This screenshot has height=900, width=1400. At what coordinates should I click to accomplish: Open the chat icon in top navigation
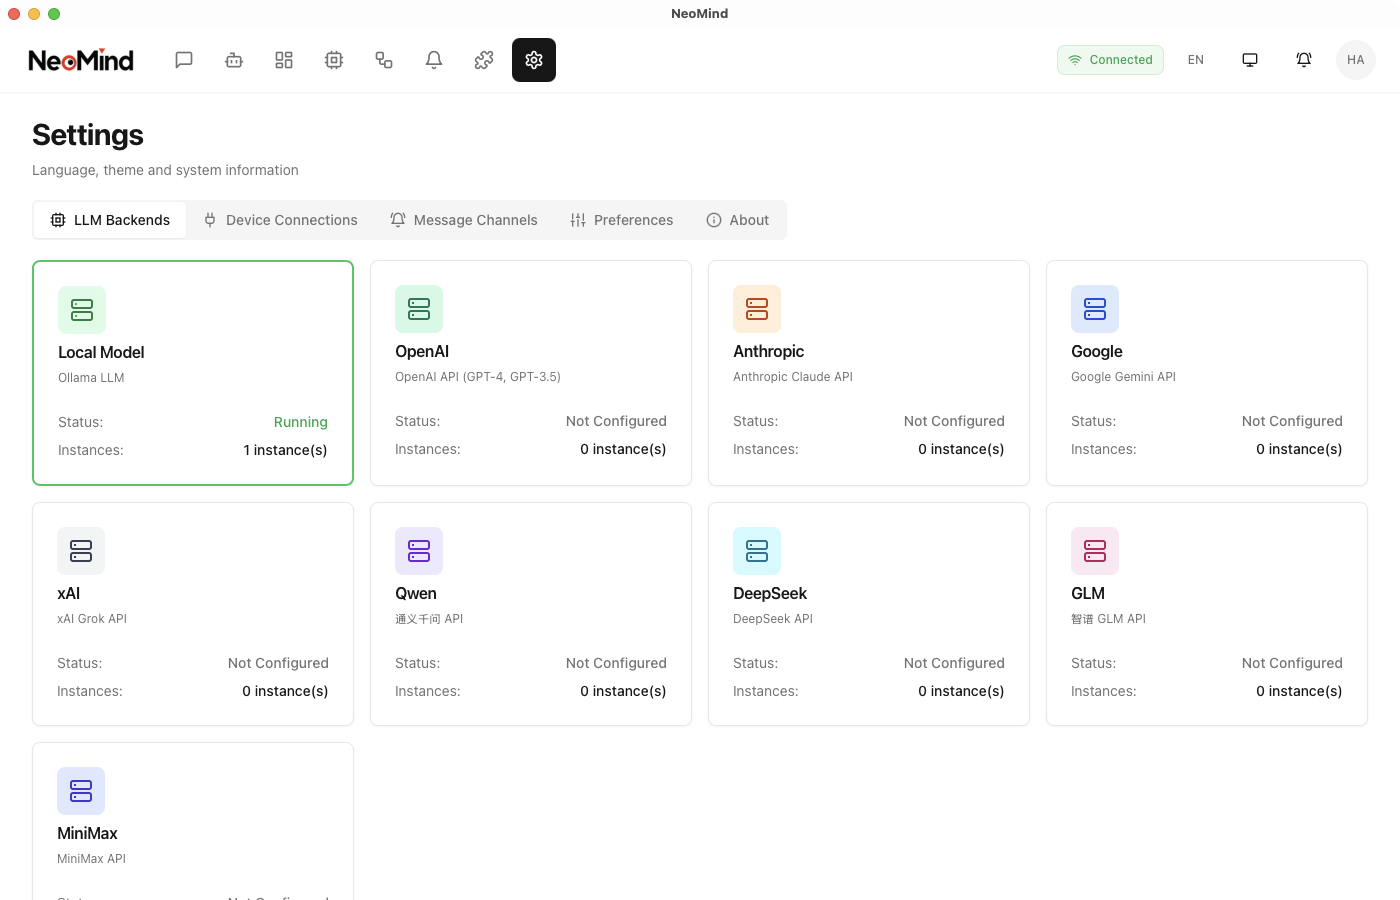coord(184,60)
